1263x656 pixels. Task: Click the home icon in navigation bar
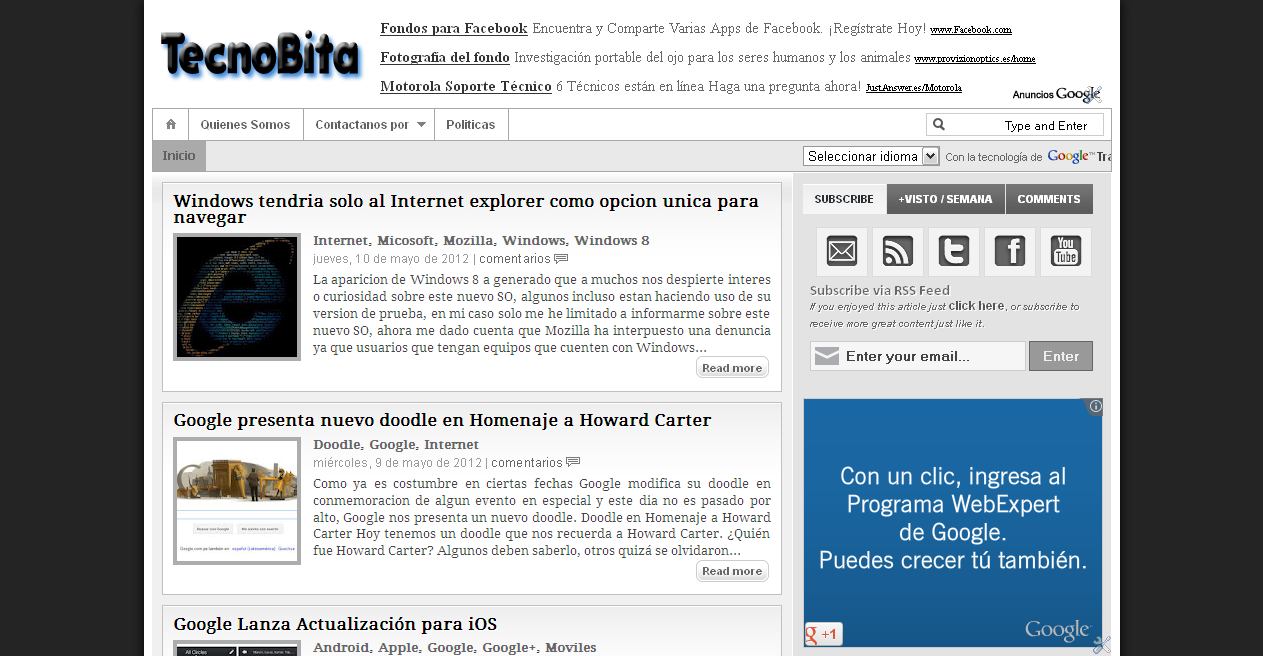pyautogui.click(x=171, y=124)
